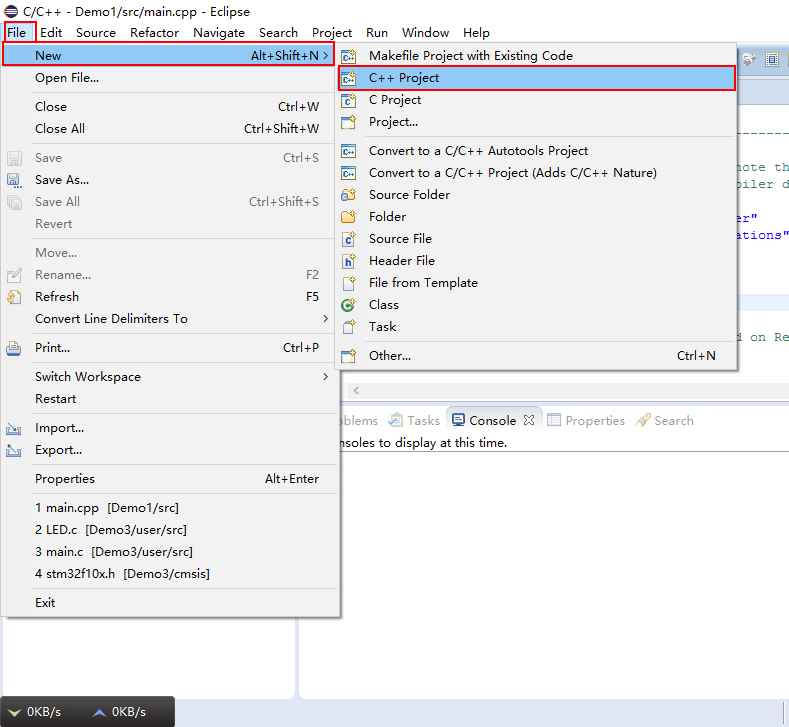This screenshot has width=789, height=727.
Task: Select Close All in File menu
Action: tap(169, 129)
